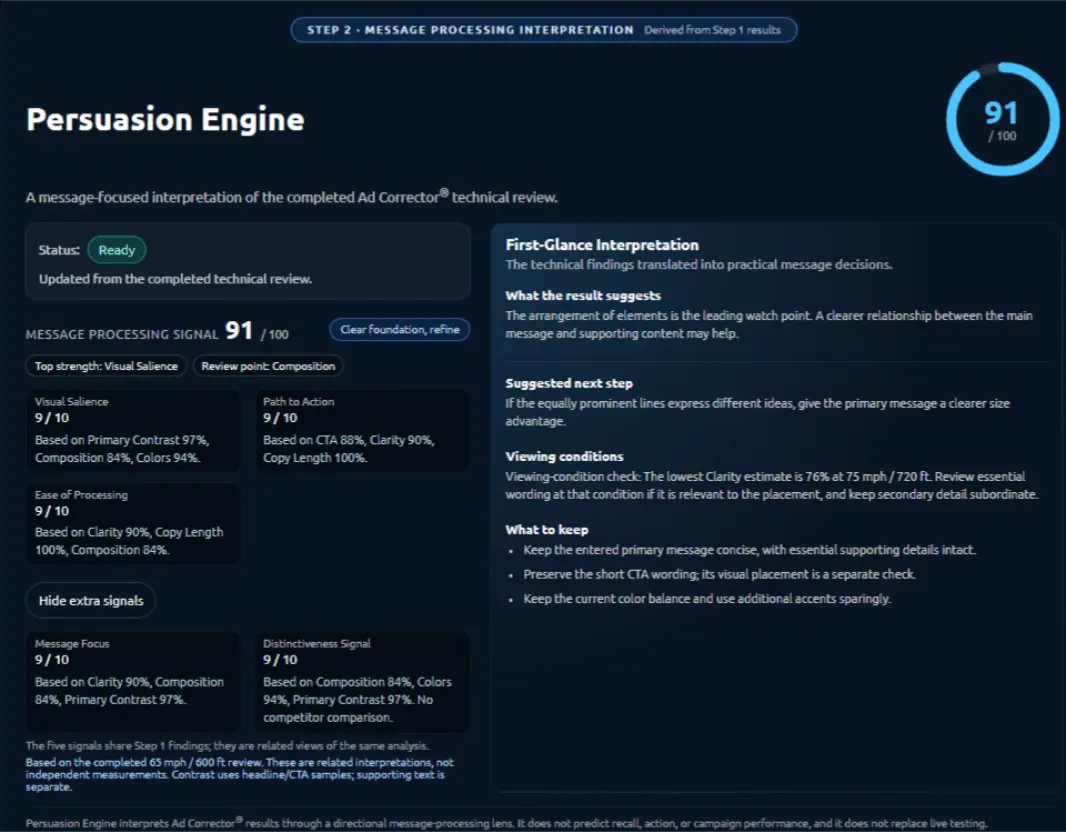This screenshot has width=1066, height=832.
Task: Click the First-Glance Interpretation heading
Action: point(602,245)
